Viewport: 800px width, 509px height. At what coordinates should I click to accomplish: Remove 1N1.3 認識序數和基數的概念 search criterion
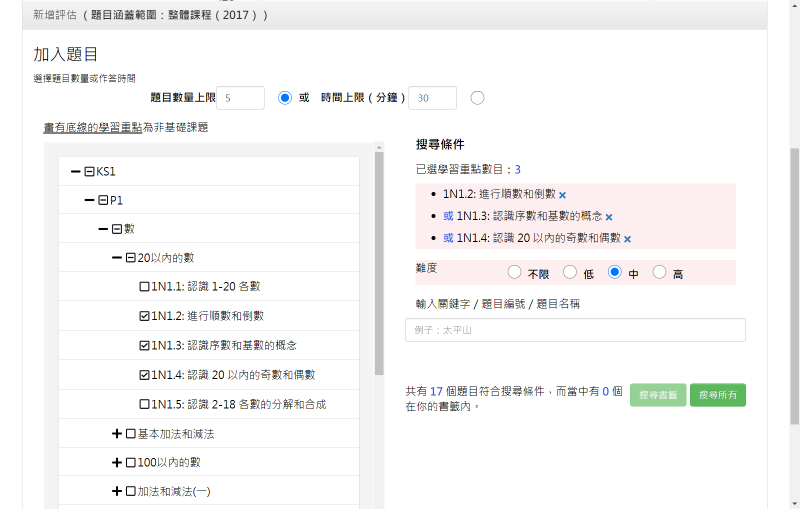tap(608, 217)
